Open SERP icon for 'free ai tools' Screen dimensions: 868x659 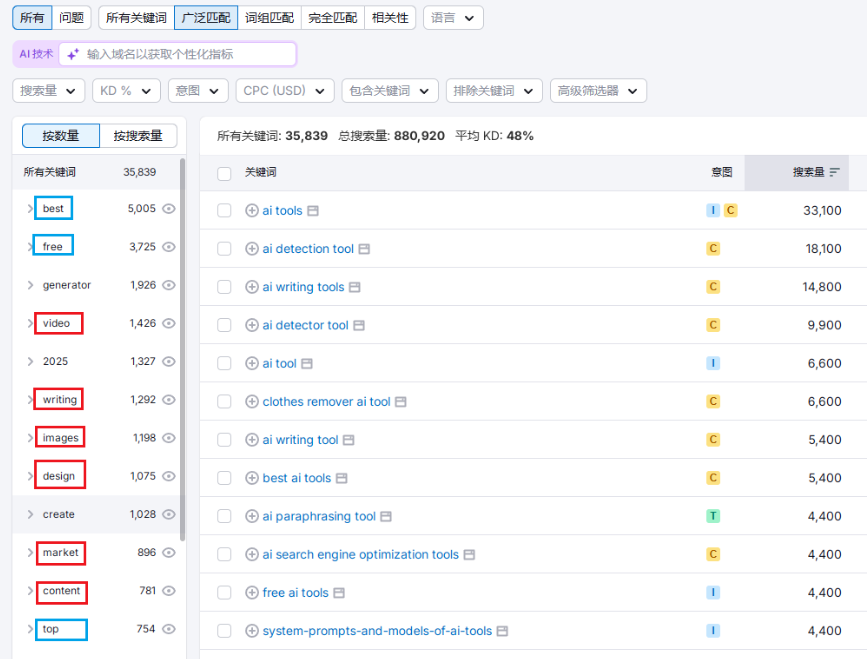point(338,593)
